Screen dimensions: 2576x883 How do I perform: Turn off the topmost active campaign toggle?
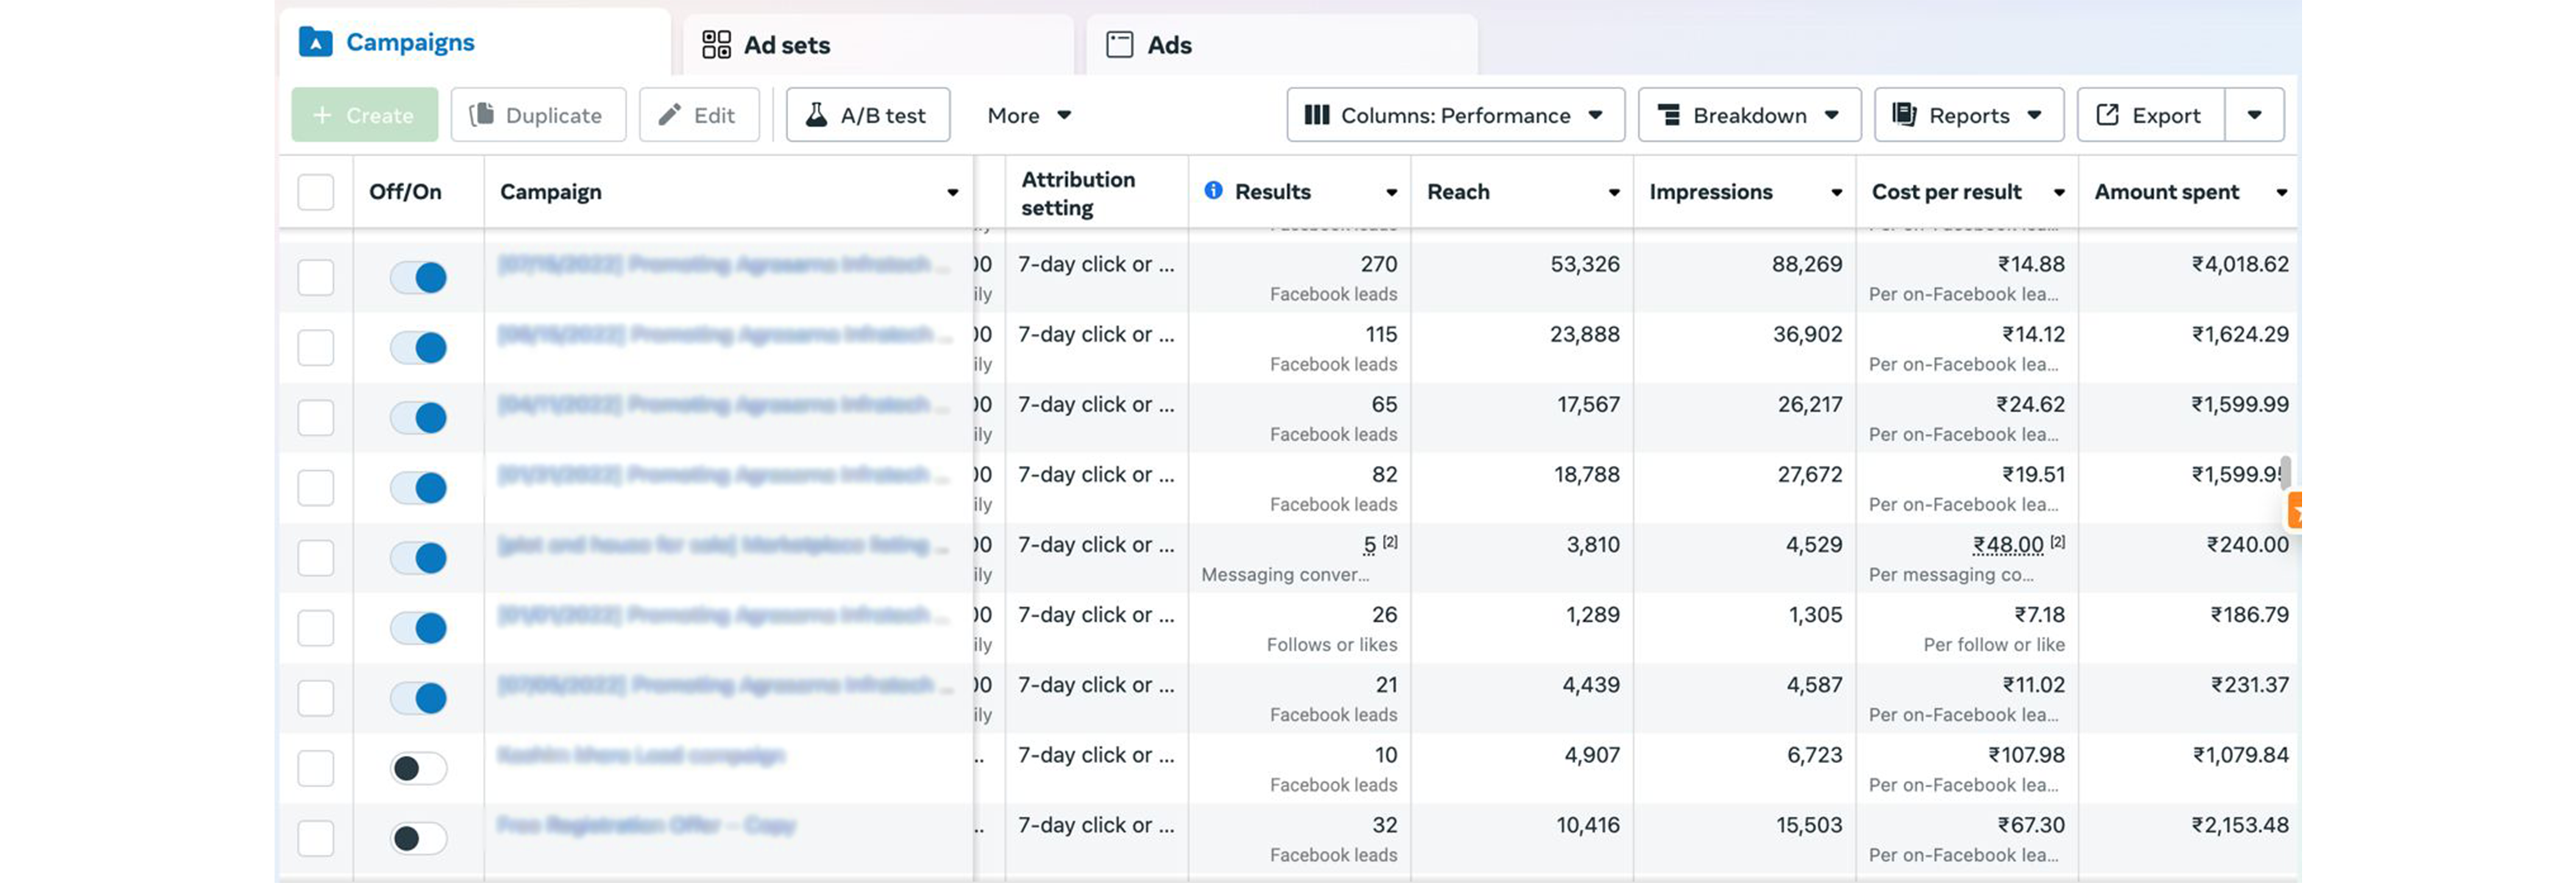[417, 277]
